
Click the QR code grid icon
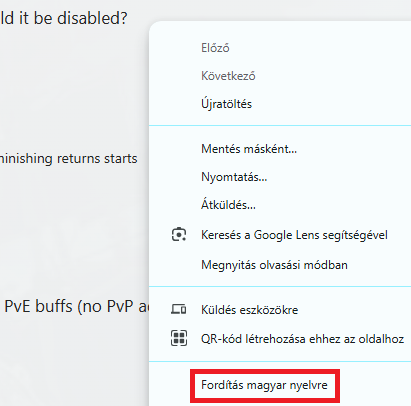(179, 338)
